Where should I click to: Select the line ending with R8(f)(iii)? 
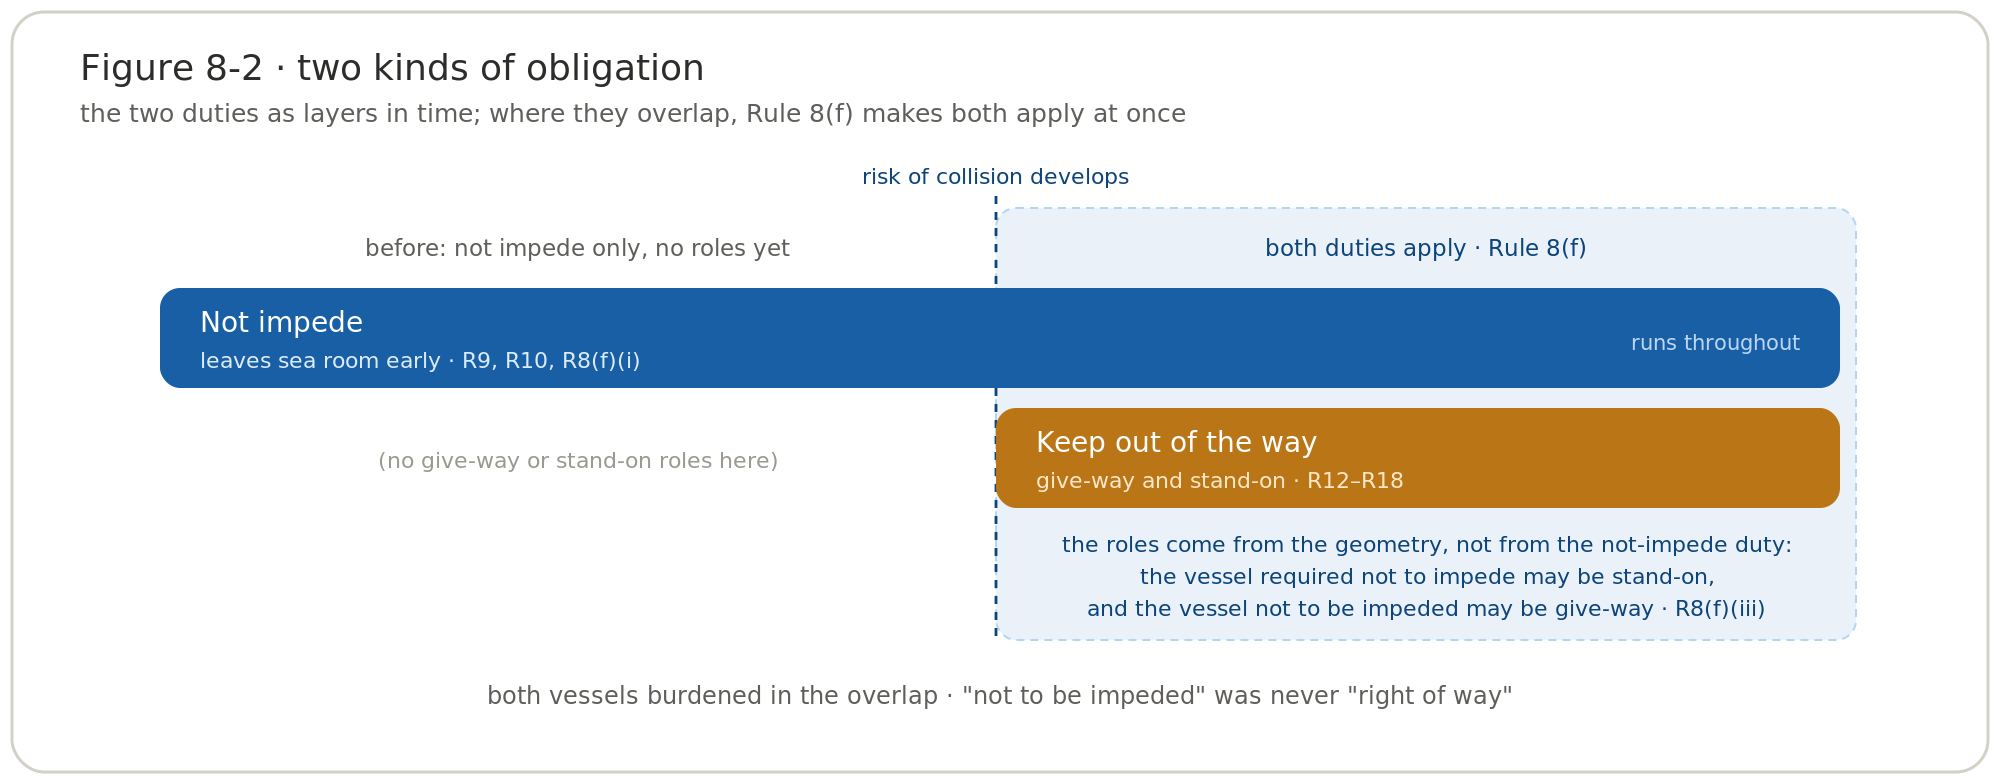click(x=1426, y=609)
